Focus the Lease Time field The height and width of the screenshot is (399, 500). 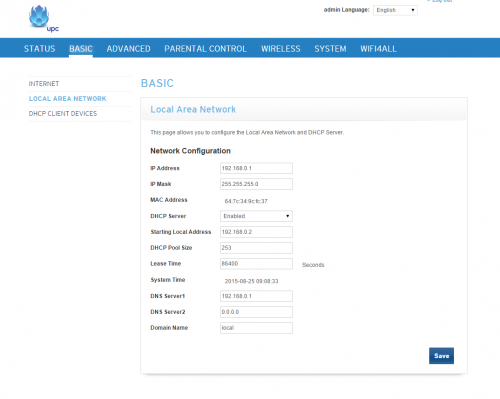click(256, 264)
